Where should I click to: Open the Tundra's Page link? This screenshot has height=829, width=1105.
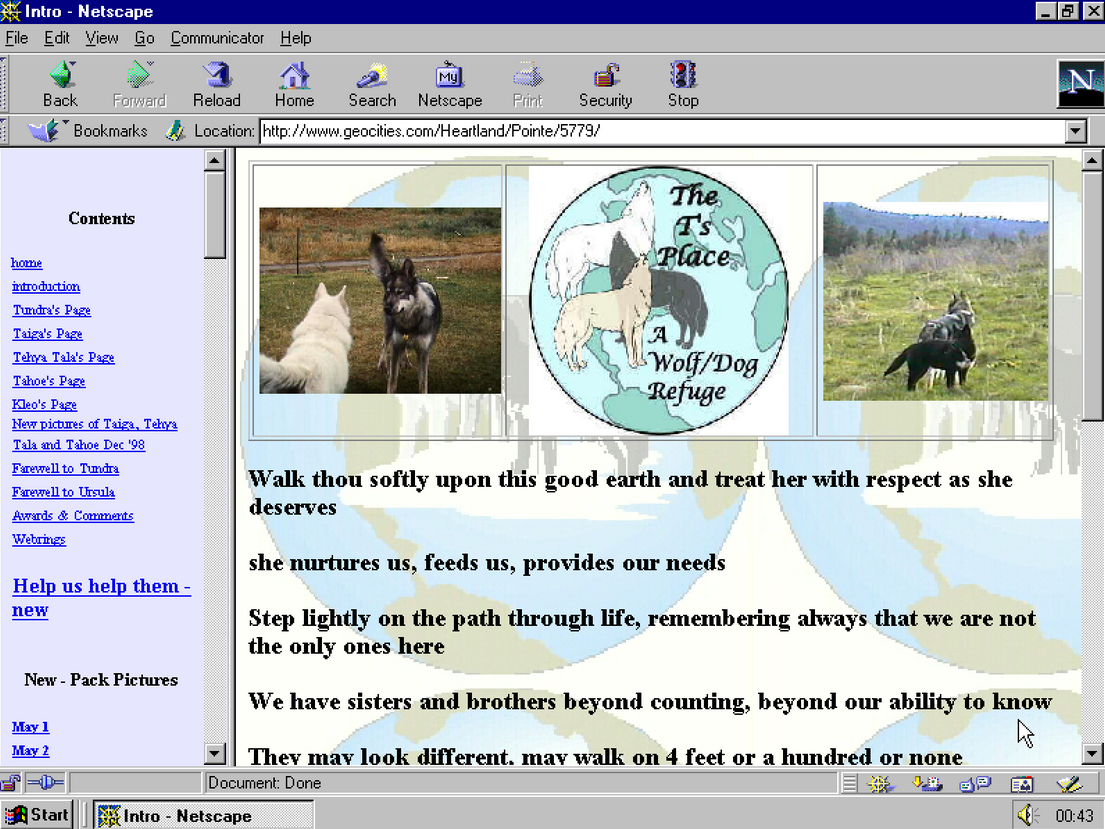coord(51,310)
